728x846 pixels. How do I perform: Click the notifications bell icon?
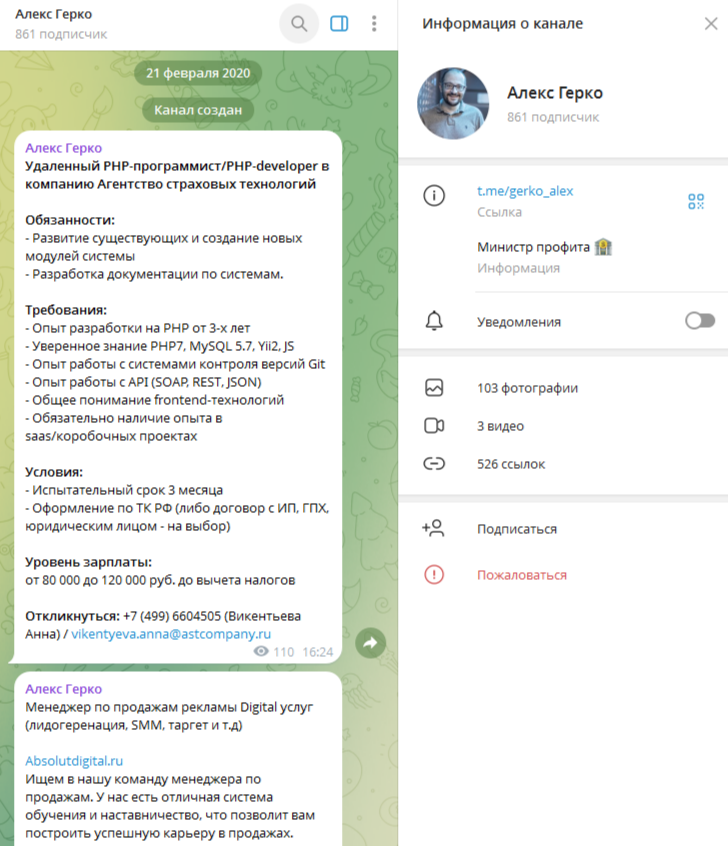pyautogui.click(x=434, y=321)
